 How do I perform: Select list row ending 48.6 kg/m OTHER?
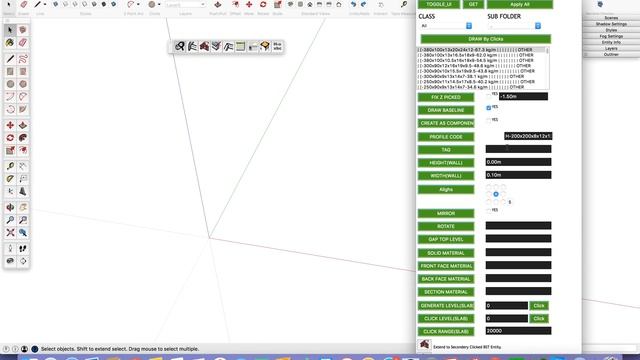(481, 66)
